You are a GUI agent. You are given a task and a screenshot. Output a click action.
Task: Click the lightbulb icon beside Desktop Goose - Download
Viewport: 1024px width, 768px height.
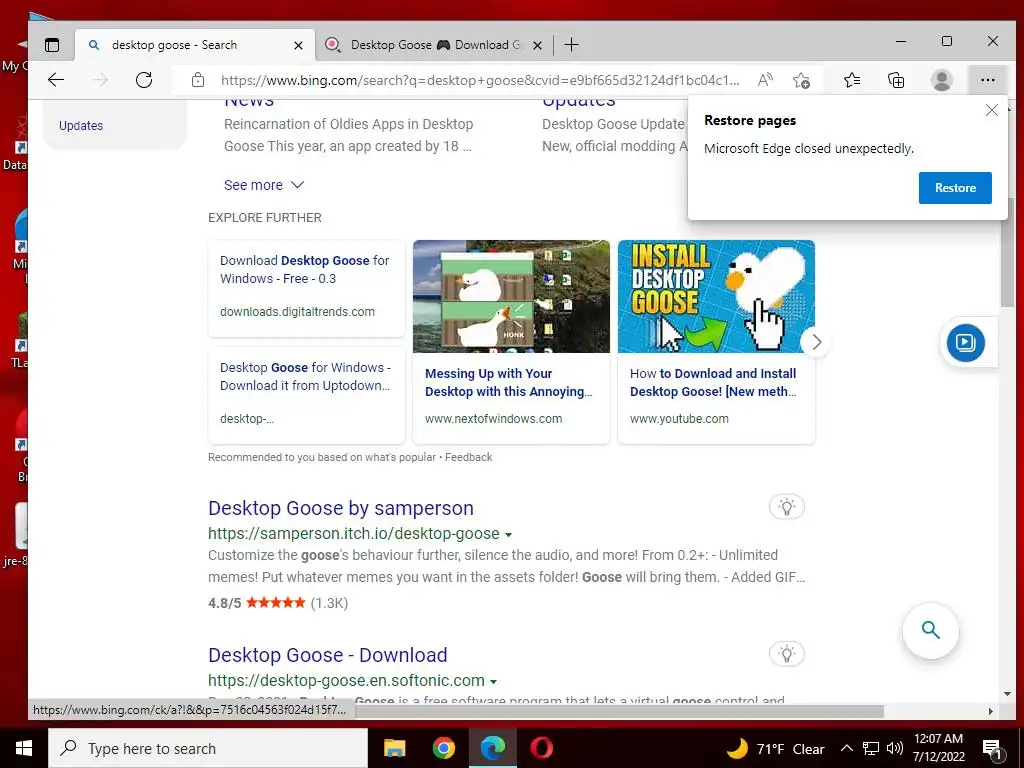click(x=787, y=654)
